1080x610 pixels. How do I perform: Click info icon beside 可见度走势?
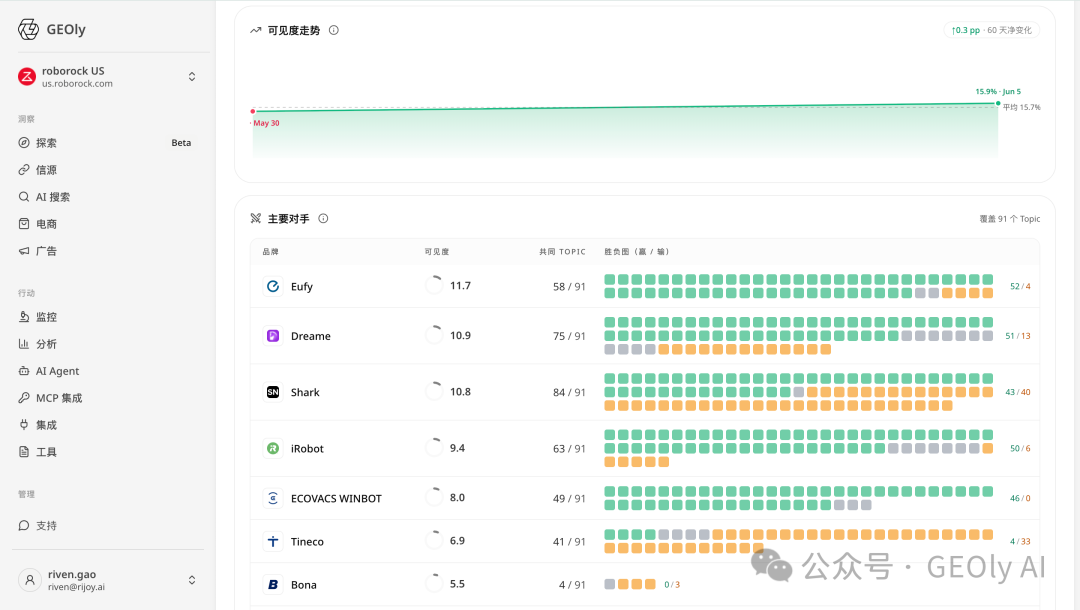(x=334, y=30)
